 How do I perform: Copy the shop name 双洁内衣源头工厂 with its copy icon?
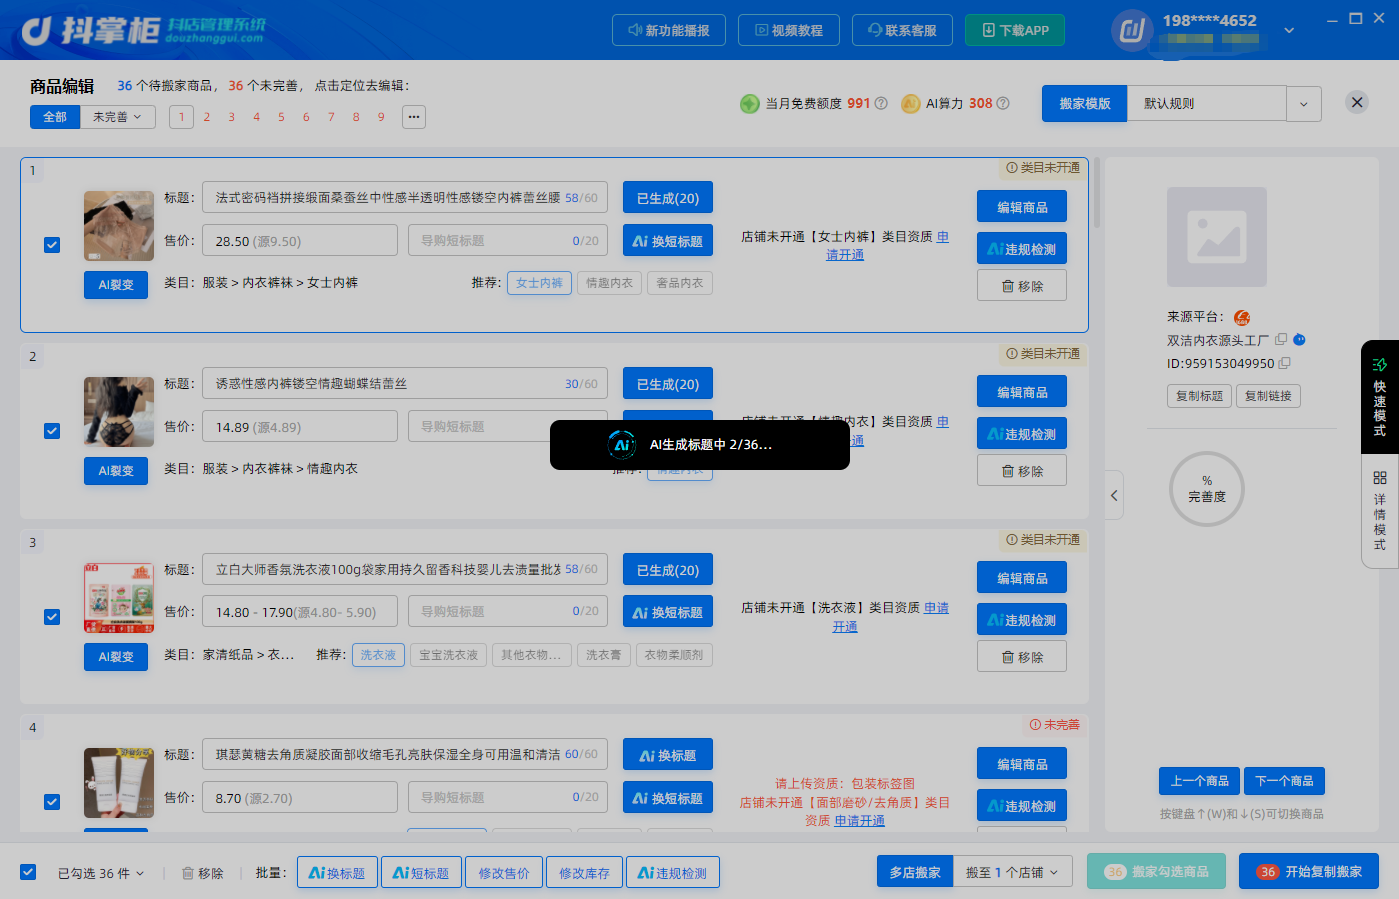click(1281, 340)
